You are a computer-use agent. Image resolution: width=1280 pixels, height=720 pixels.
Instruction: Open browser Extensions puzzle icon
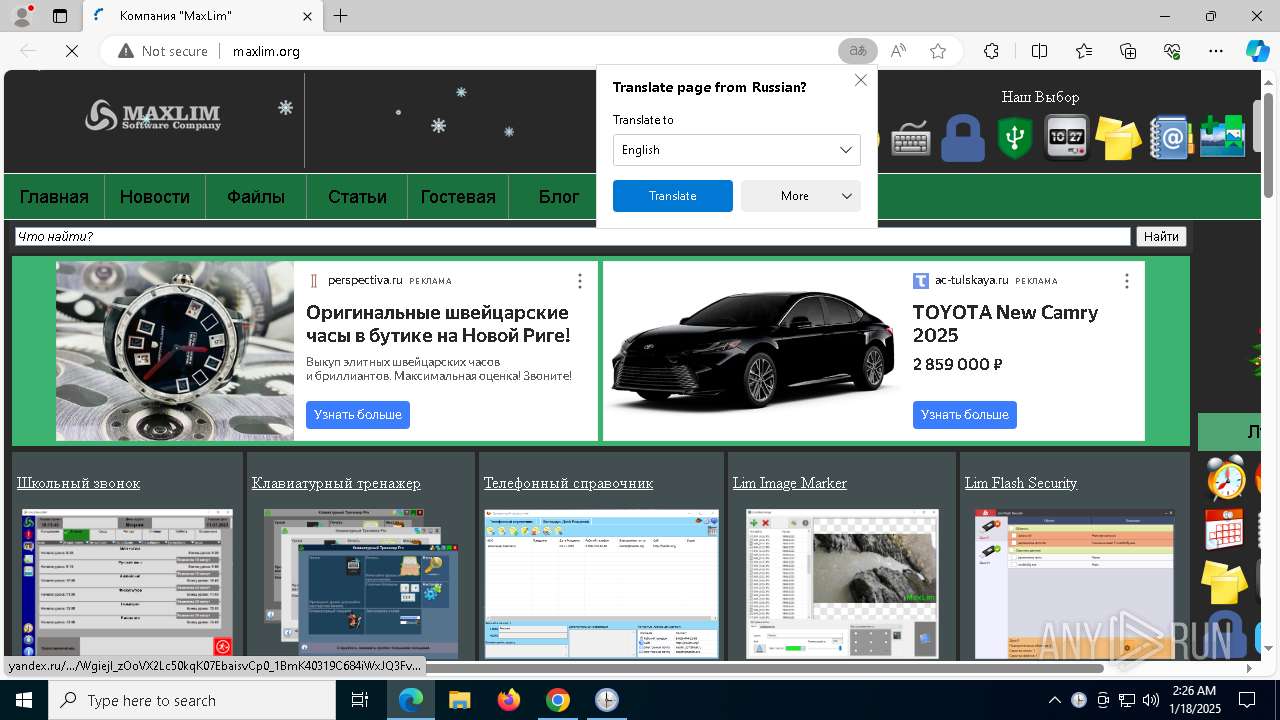tap(991, 51)
